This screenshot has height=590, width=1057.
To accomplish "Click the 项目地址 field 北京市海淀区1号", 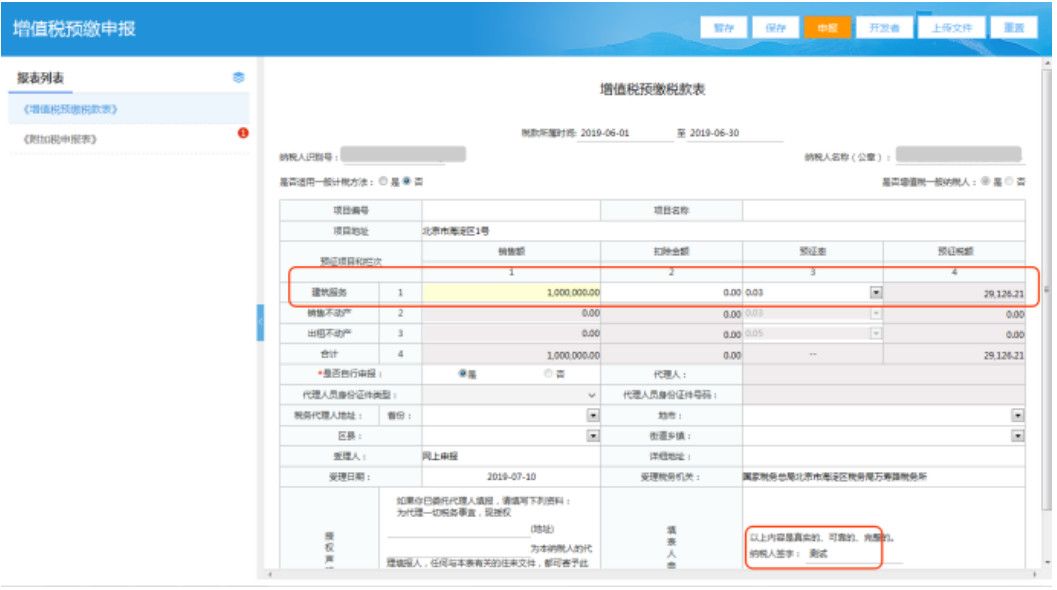I will (723, 231).
